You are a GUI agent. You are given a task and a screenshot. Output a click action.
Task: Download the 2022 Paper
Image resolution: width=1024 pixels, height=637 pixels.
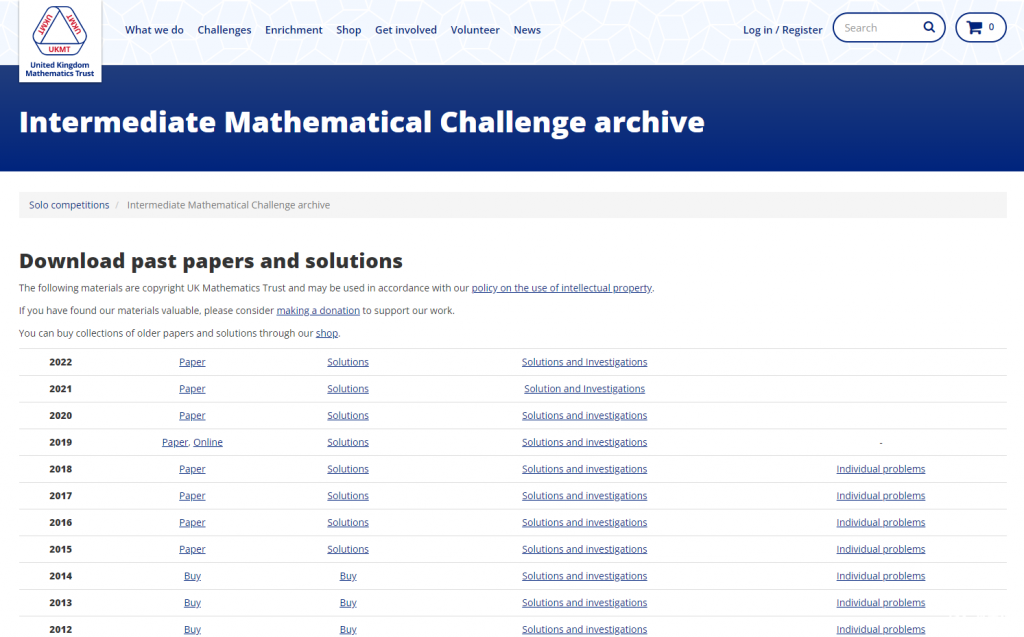[192, 362]
